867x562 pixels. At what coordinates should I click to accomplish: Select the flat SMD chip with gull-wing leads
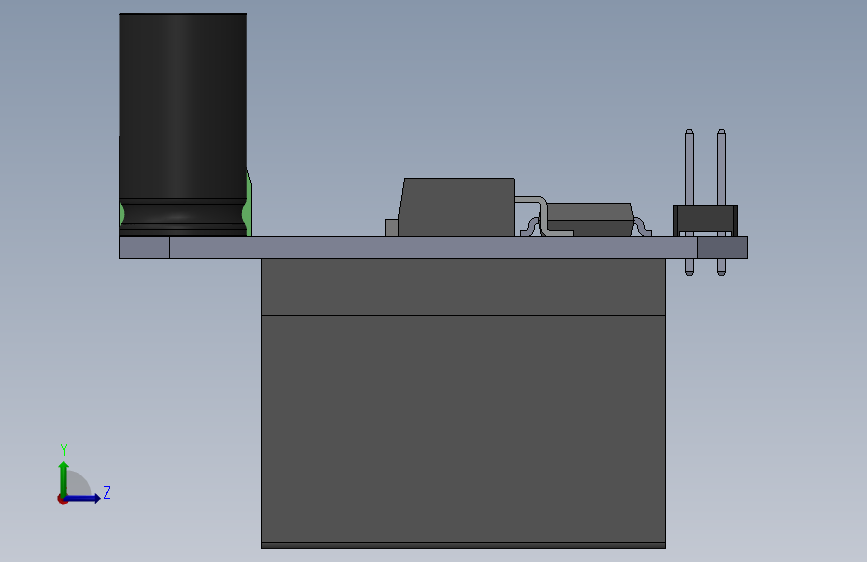coord(589,219)
